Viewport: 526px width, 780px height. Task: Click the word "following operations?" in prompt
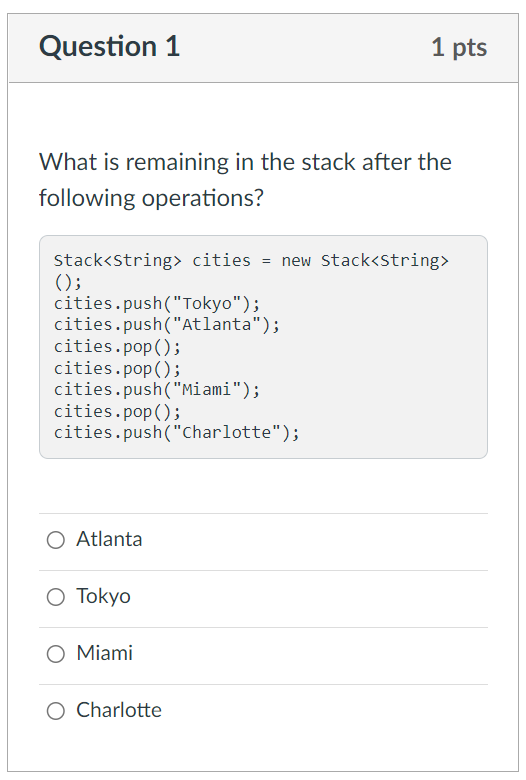(x=151, y=198)
